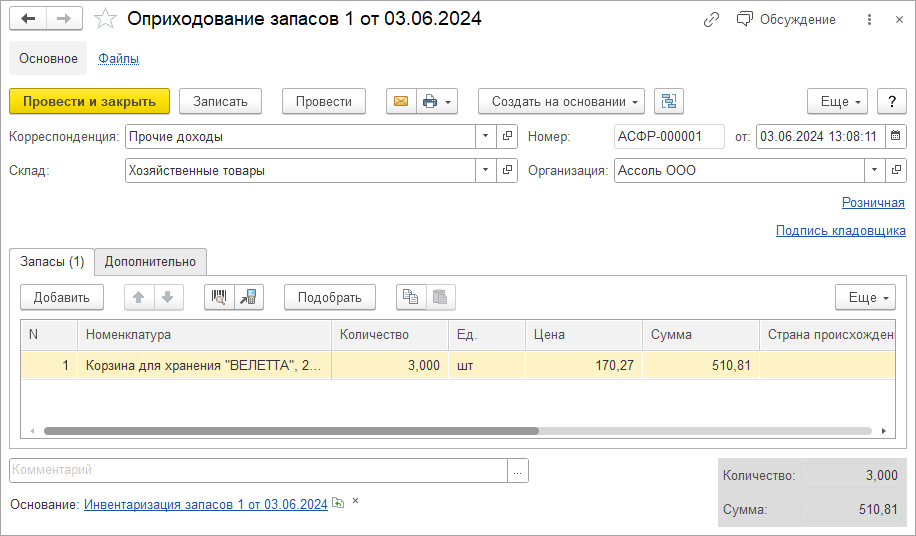Click the horizontal scrollbar under the table
This screenshot has height=536, width=916.
coord(290,431)
